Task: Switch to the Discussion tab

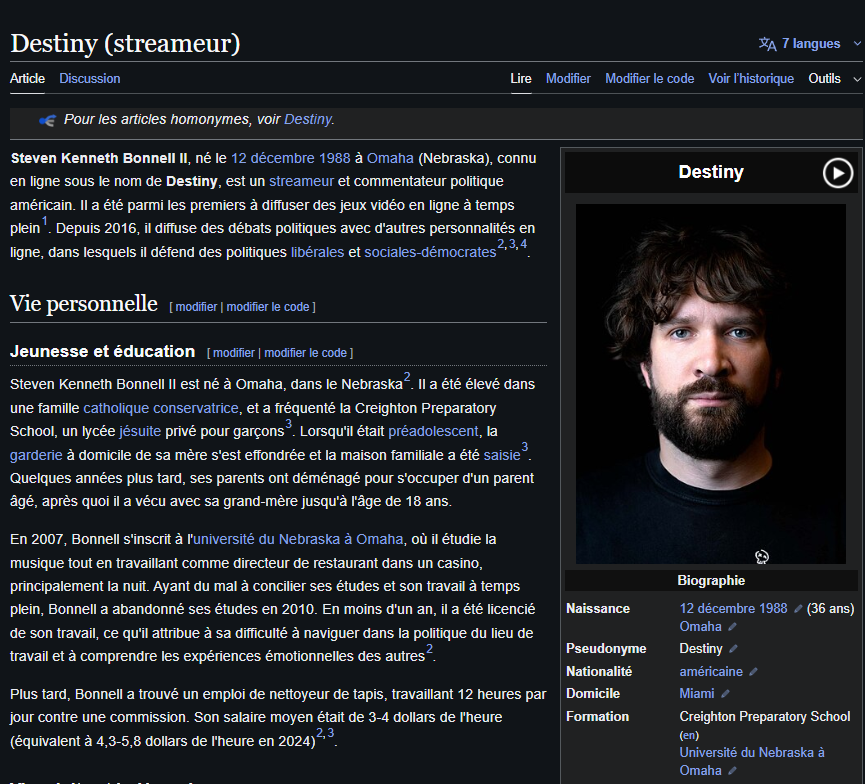Action: pos(89,79)
